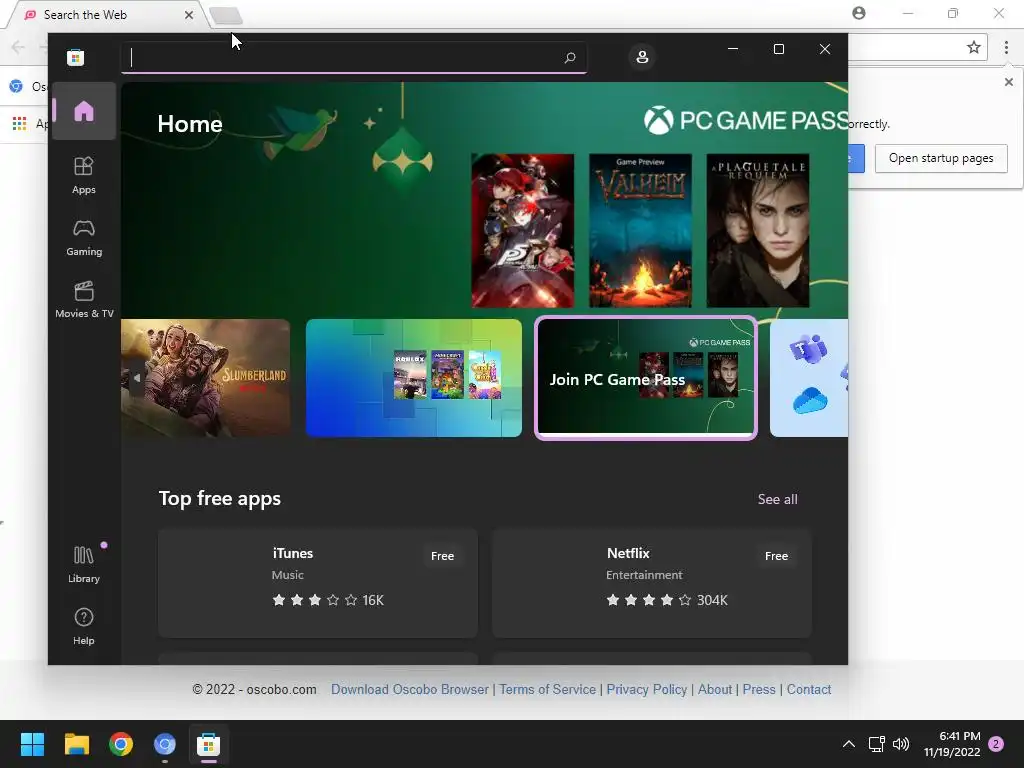Click the carousel previous arrow
This screenshot has height=768, width=1024.
[136, 378]
